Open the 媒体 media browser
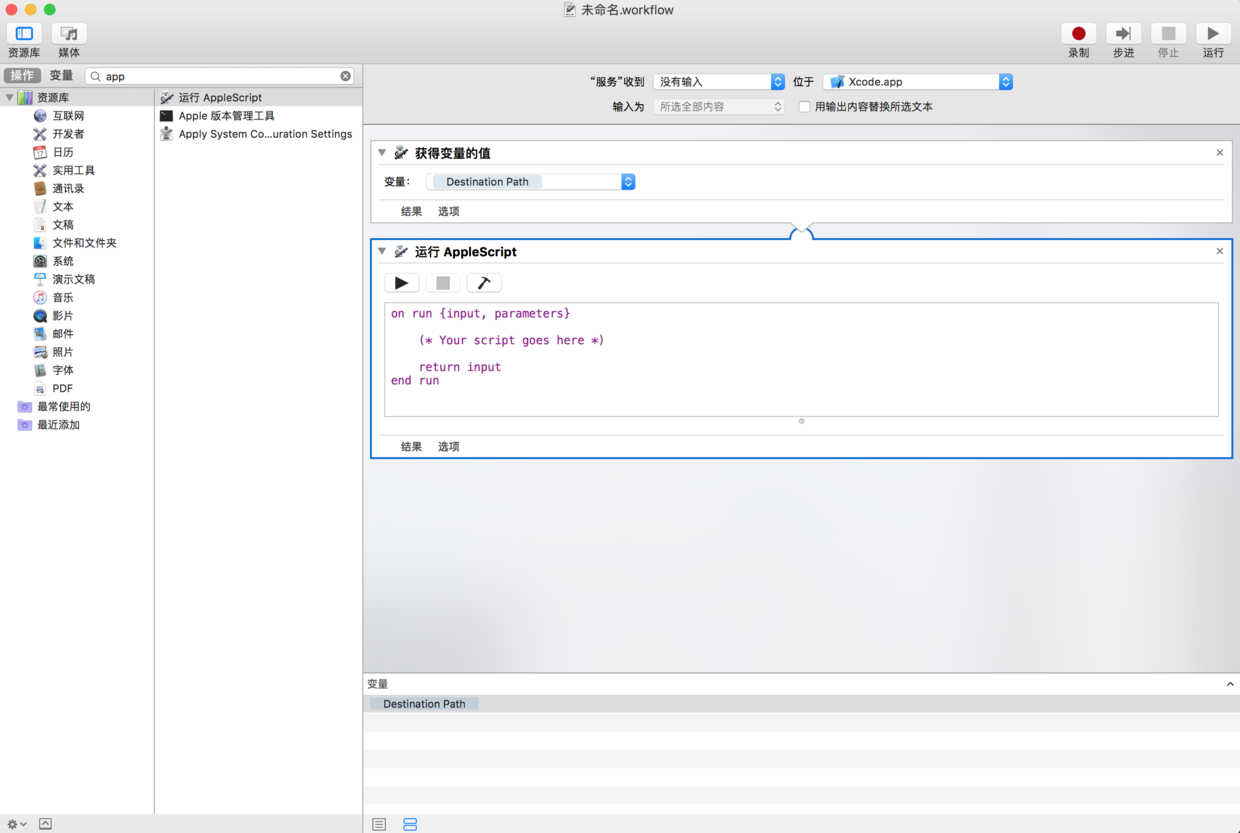Image resolution: width=1240 pixels, height=833 pixels. [x=69, y=34]
